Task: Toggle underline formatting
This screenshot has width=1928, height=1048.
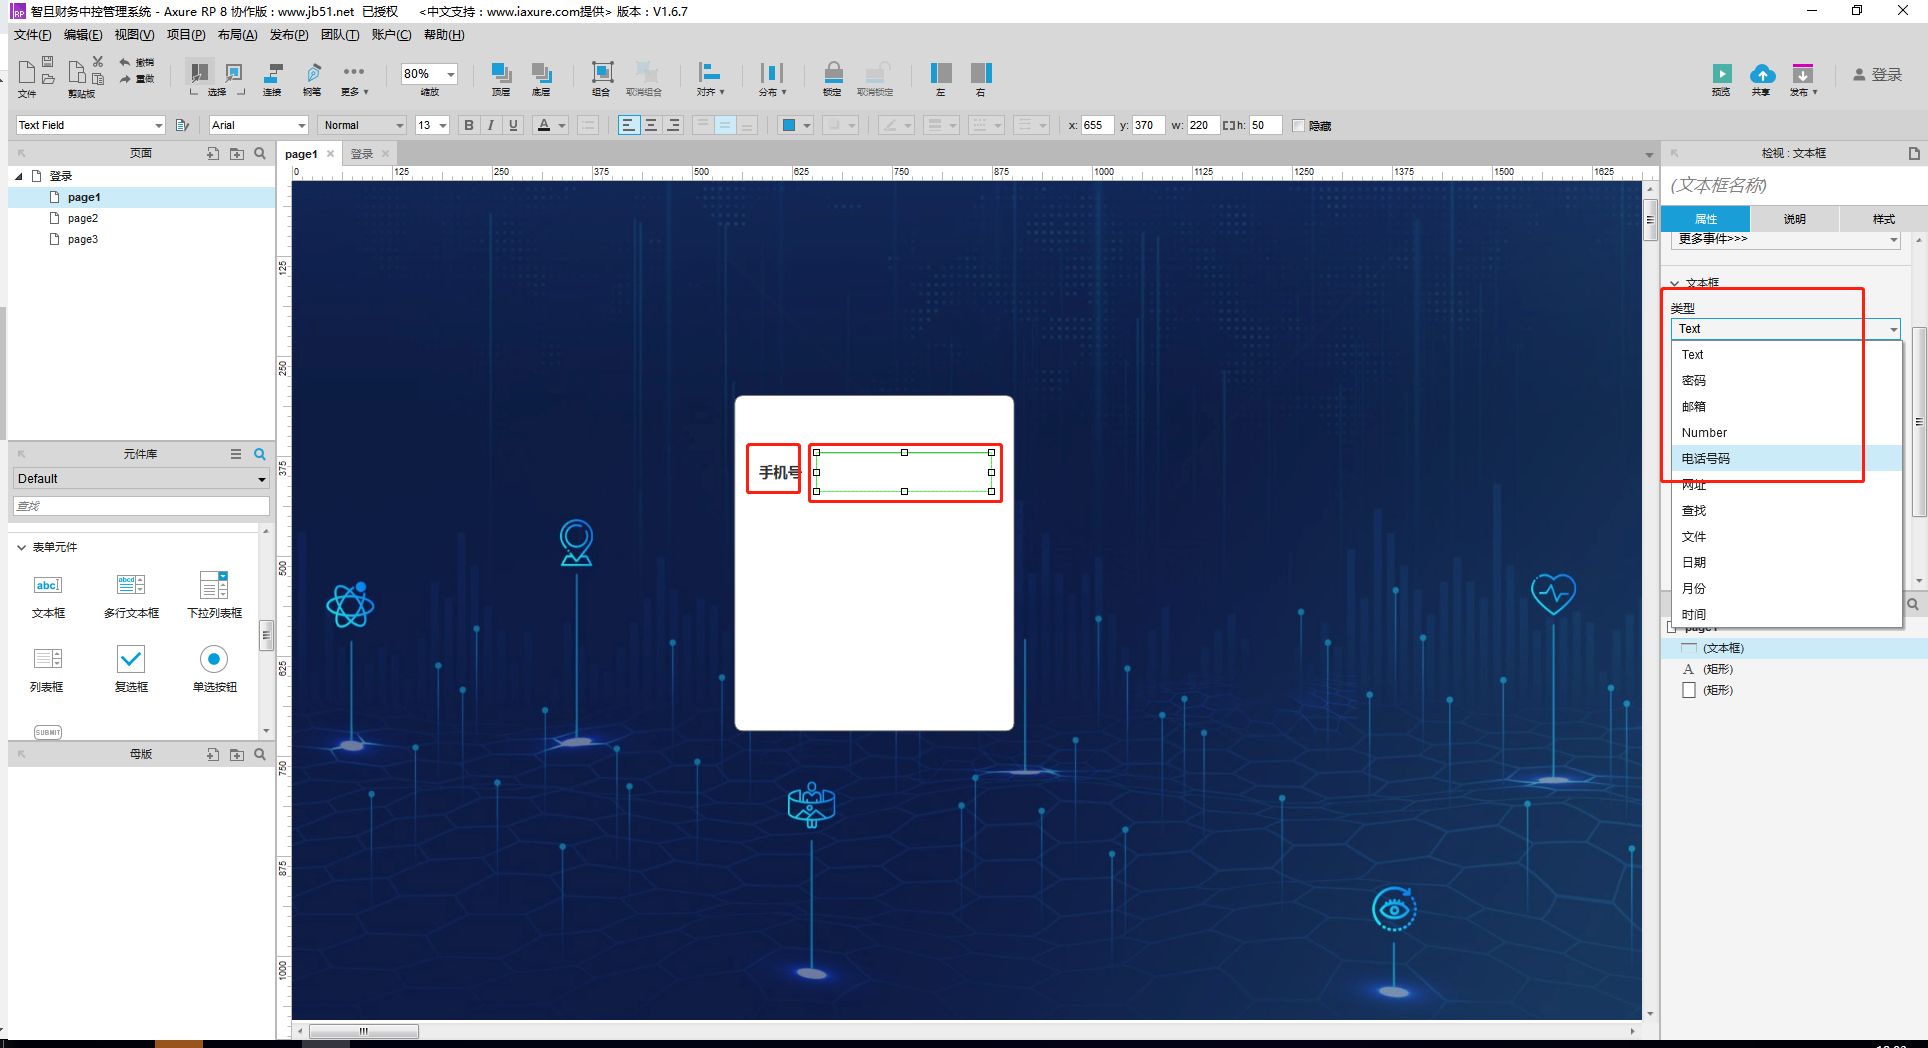Action: 513,125
